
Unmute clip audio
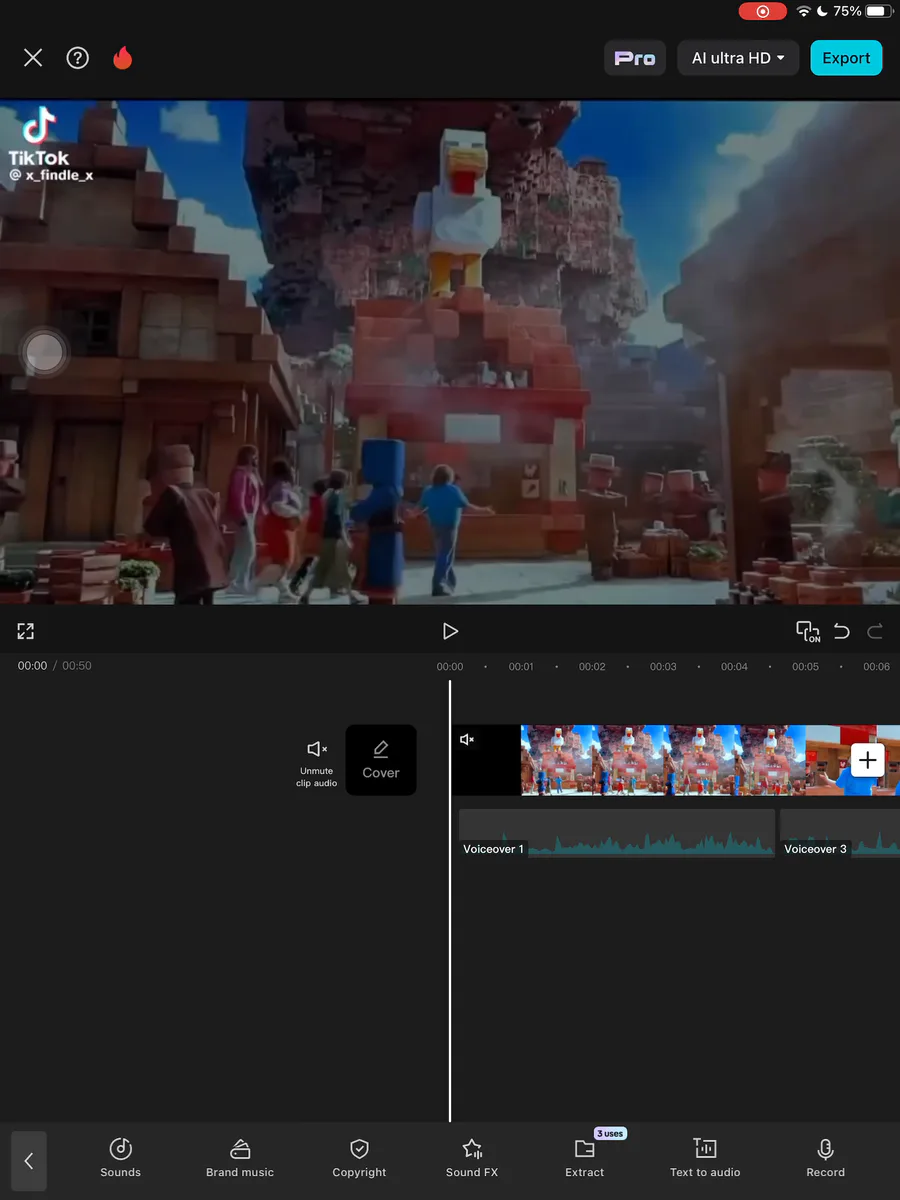pyautogui.click(x=316, y=763)
